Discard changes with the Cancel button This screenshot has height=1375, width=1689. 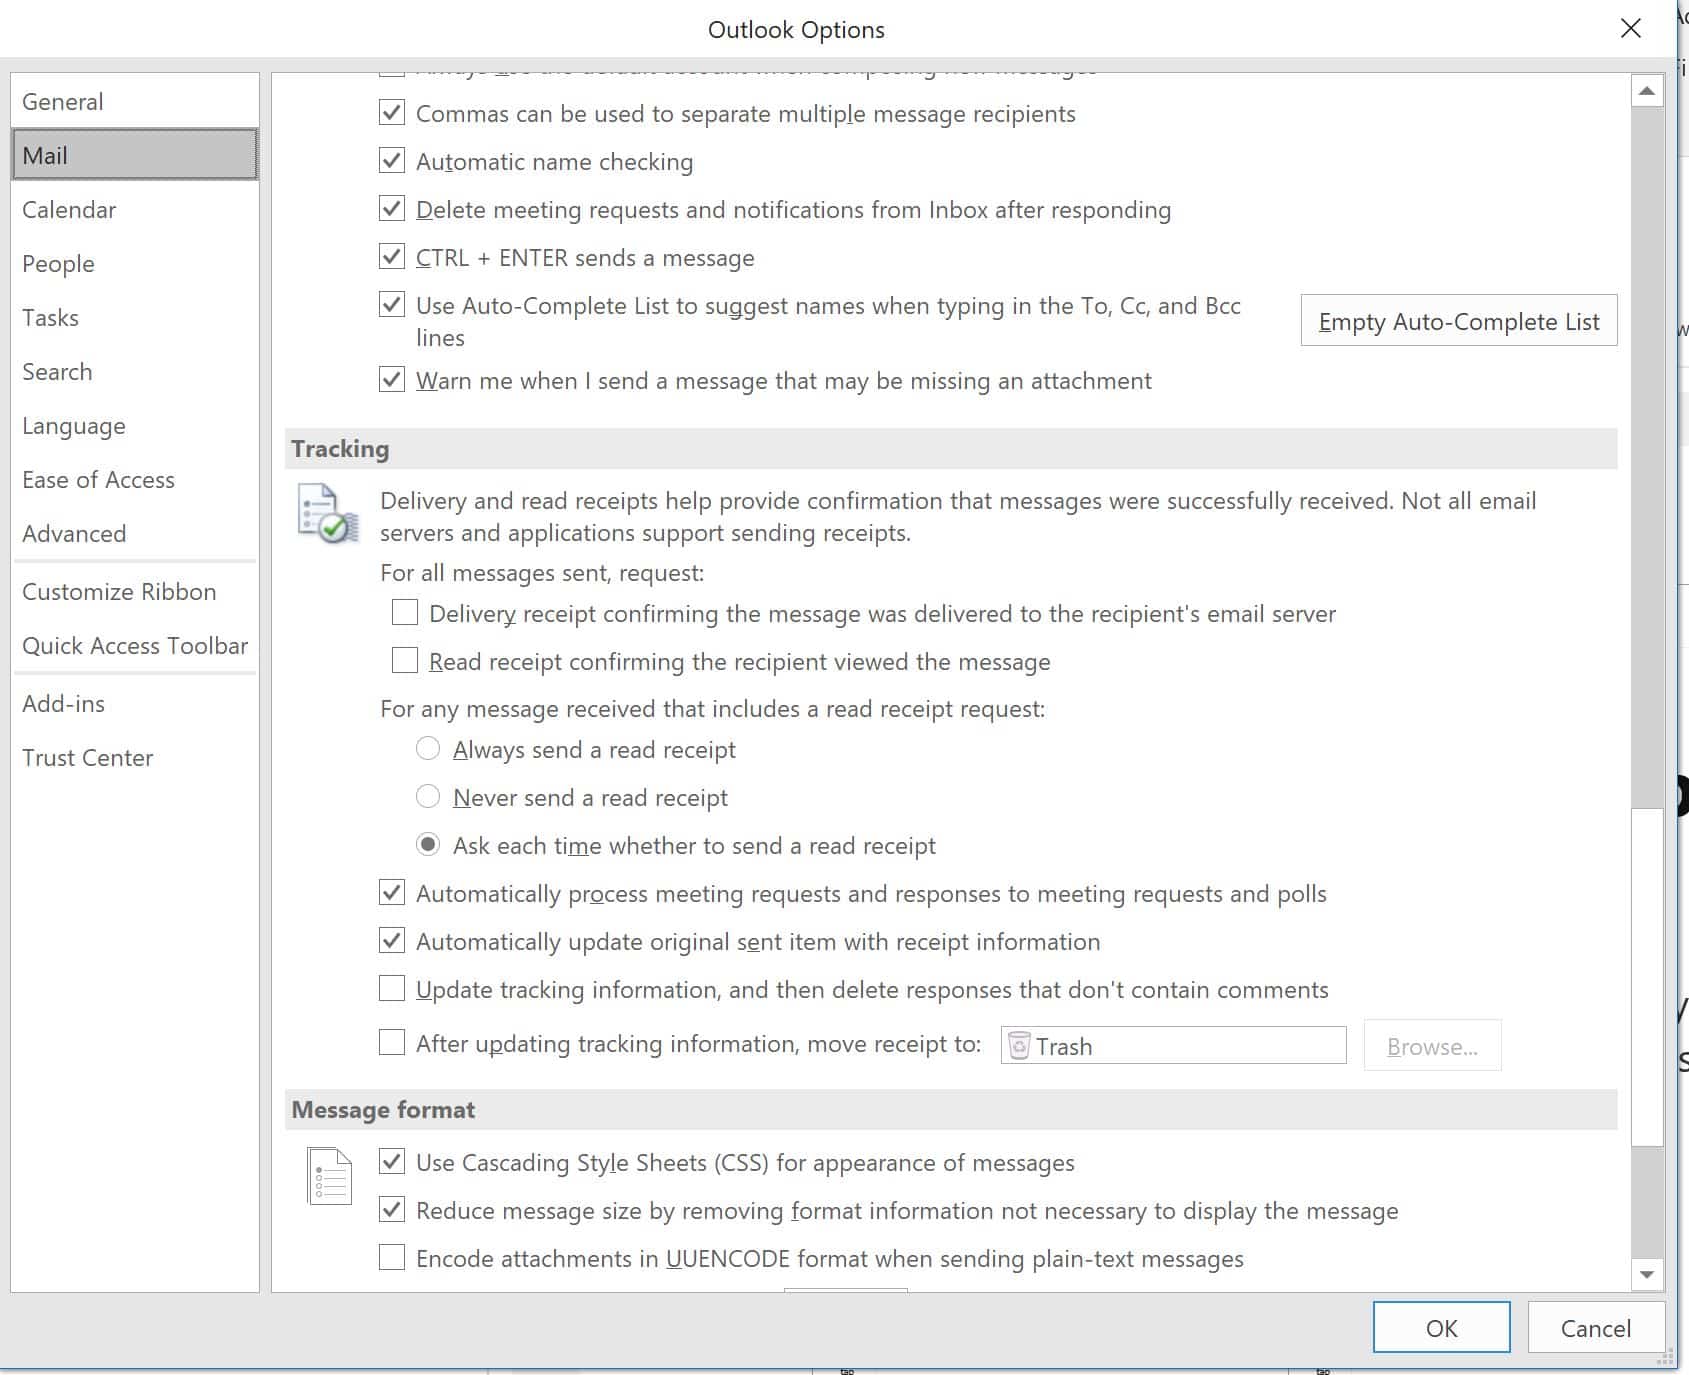click(x=1595, y=1328)
